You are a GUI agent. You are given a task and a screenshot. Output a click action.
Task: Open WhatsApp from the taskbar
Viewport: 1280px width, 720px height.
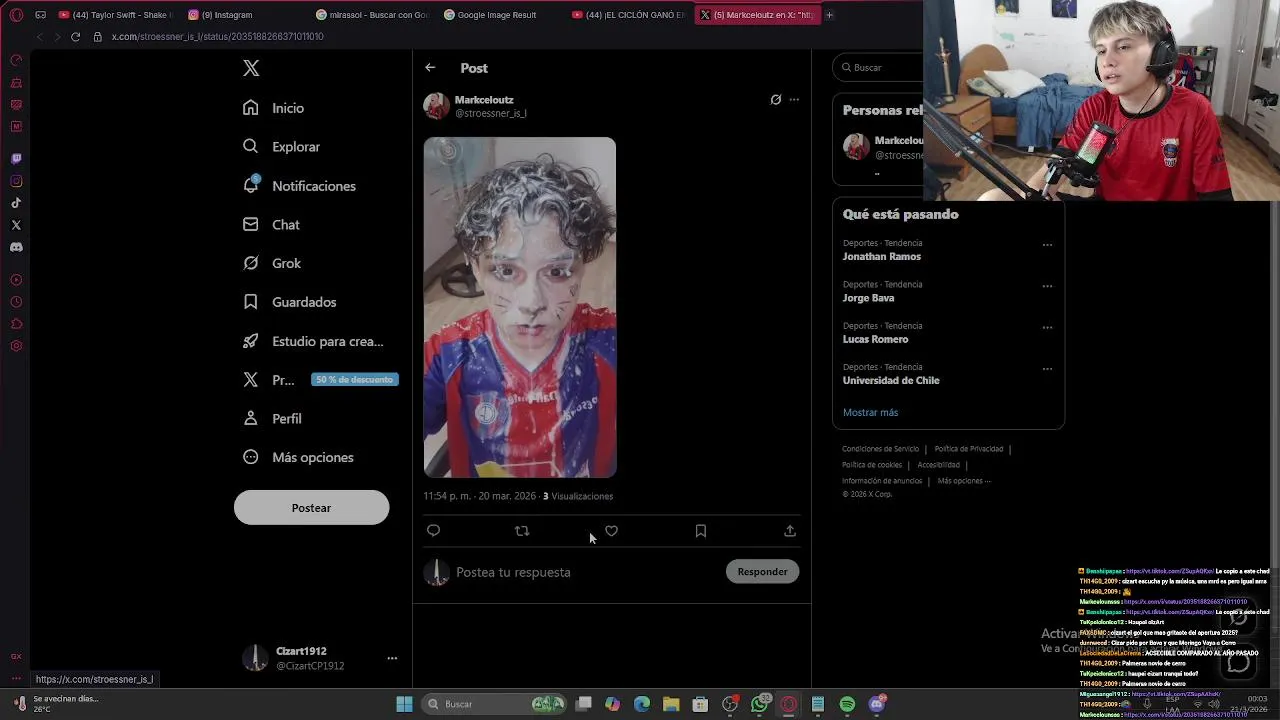click(759, 704)
